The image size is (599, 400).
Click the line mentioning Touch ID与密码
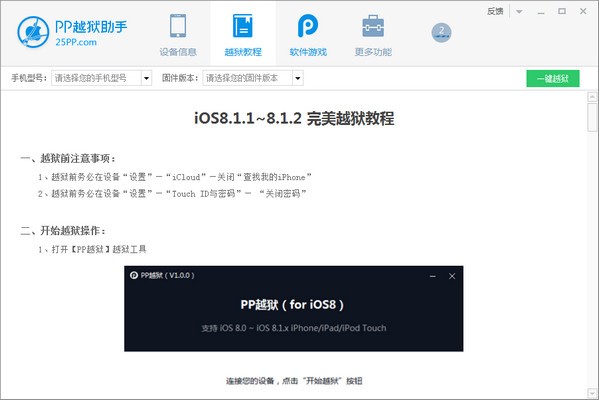point(172,194)
